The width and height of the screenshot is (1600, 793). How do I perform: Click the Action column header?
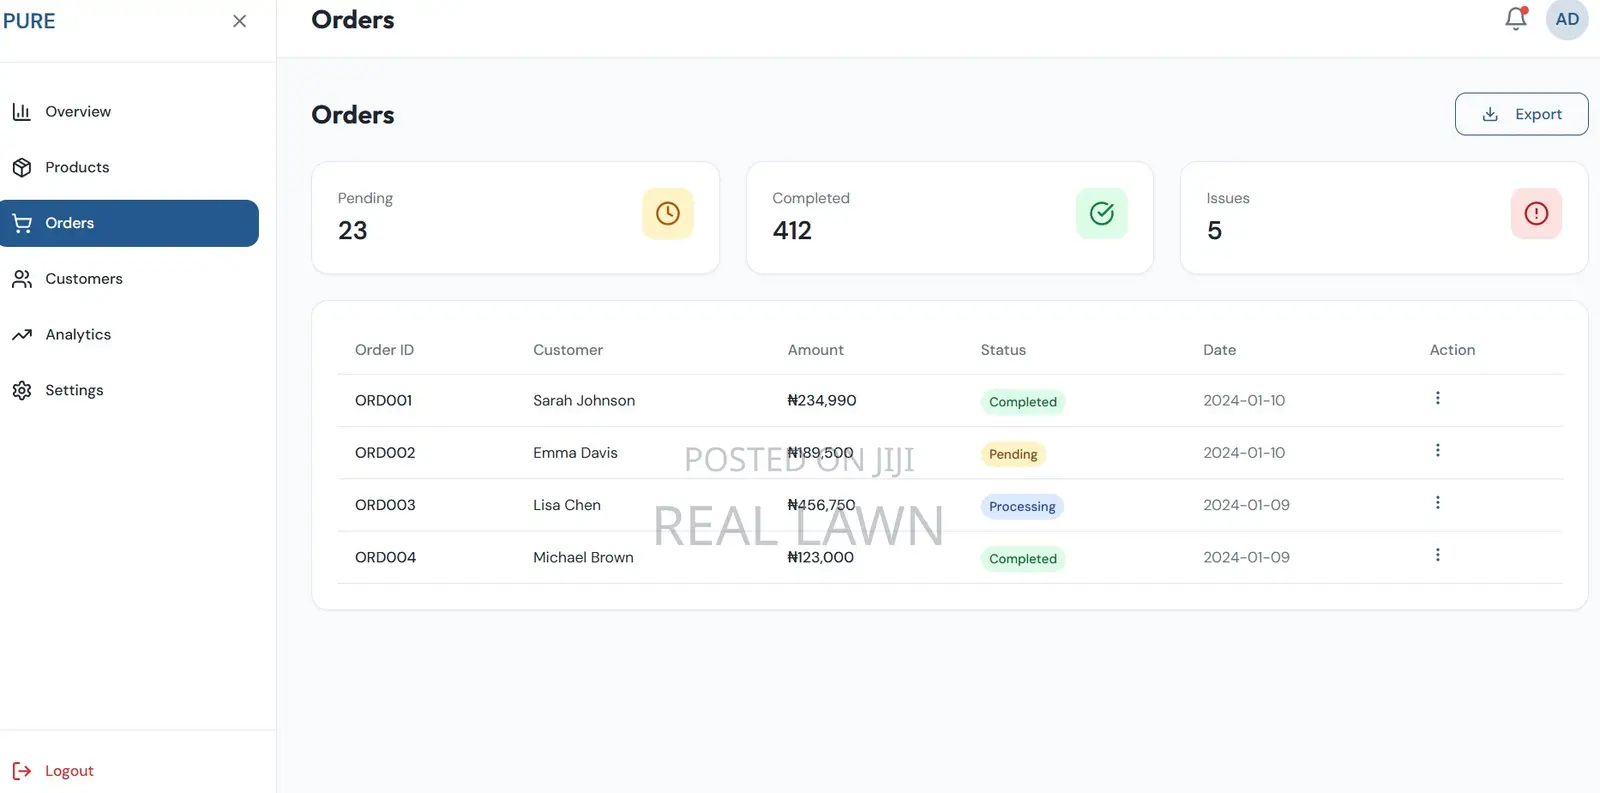pyautogui.click(x=1452, y=350)
